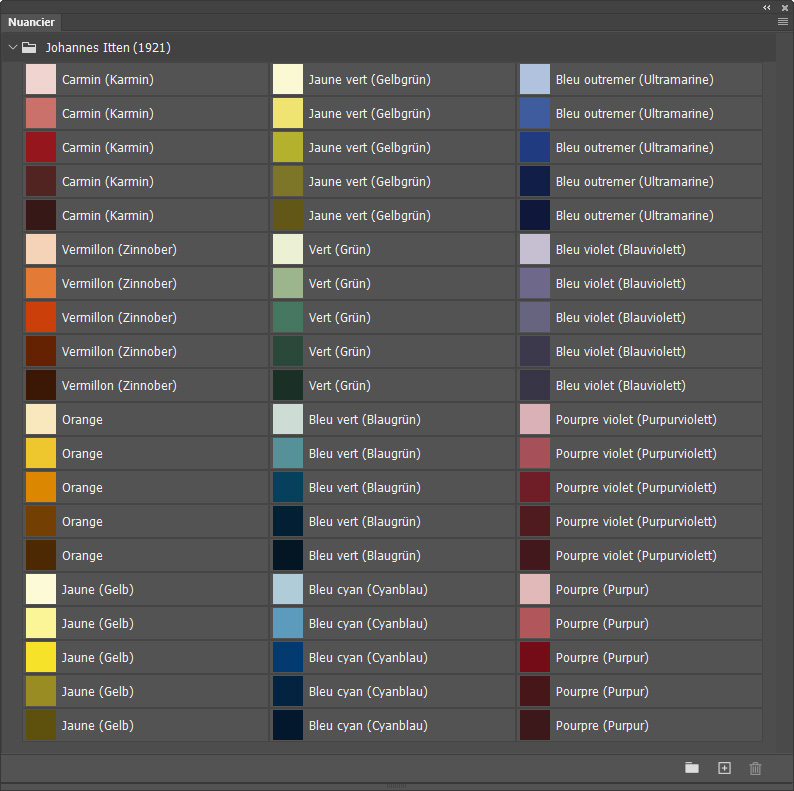
Task: Choose the light sage Vert (Grün) swatch
Action: pyautogui.click(x=288, y=284)
